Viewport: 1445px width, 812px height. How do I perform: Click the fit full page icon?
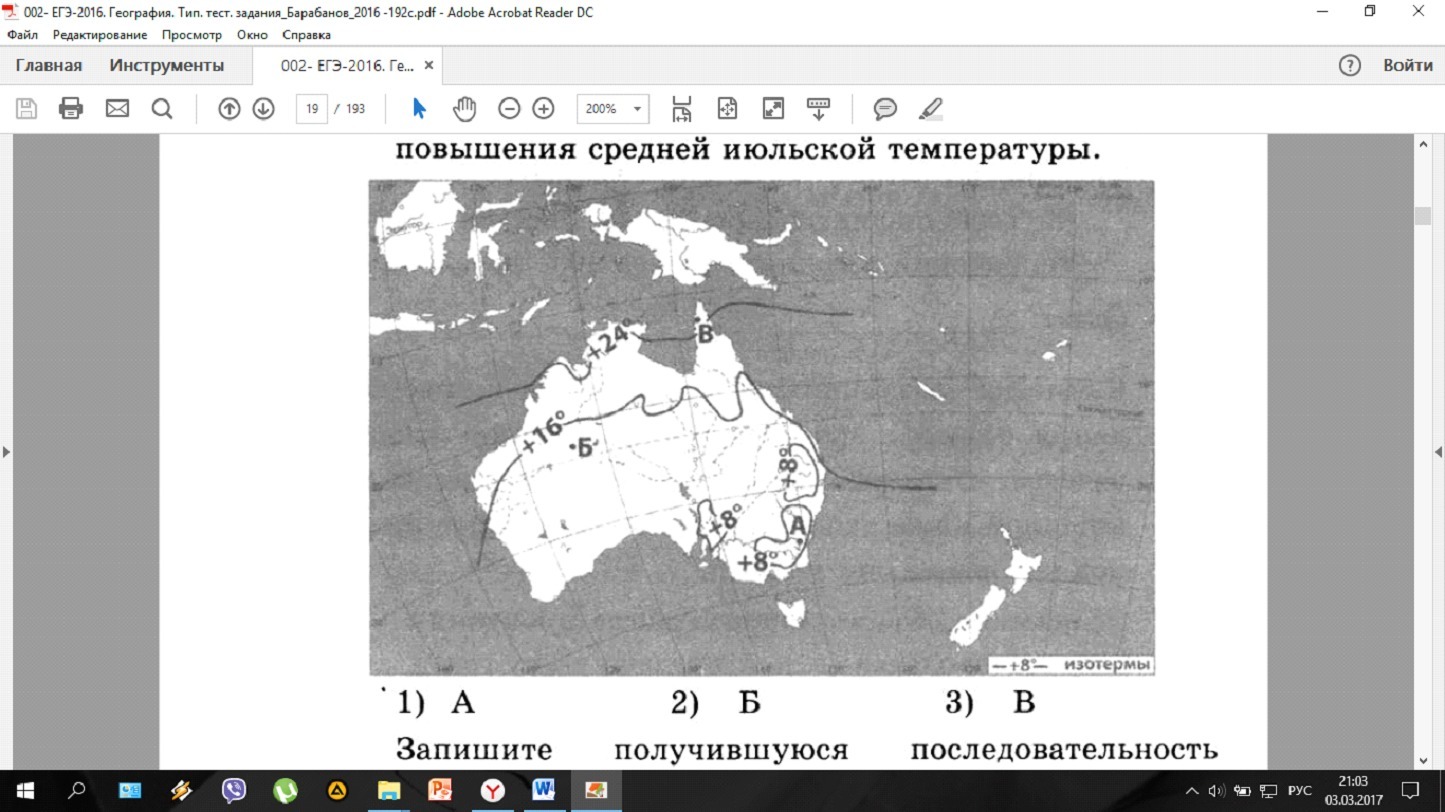pyautogui.click(x=727, y=108)
